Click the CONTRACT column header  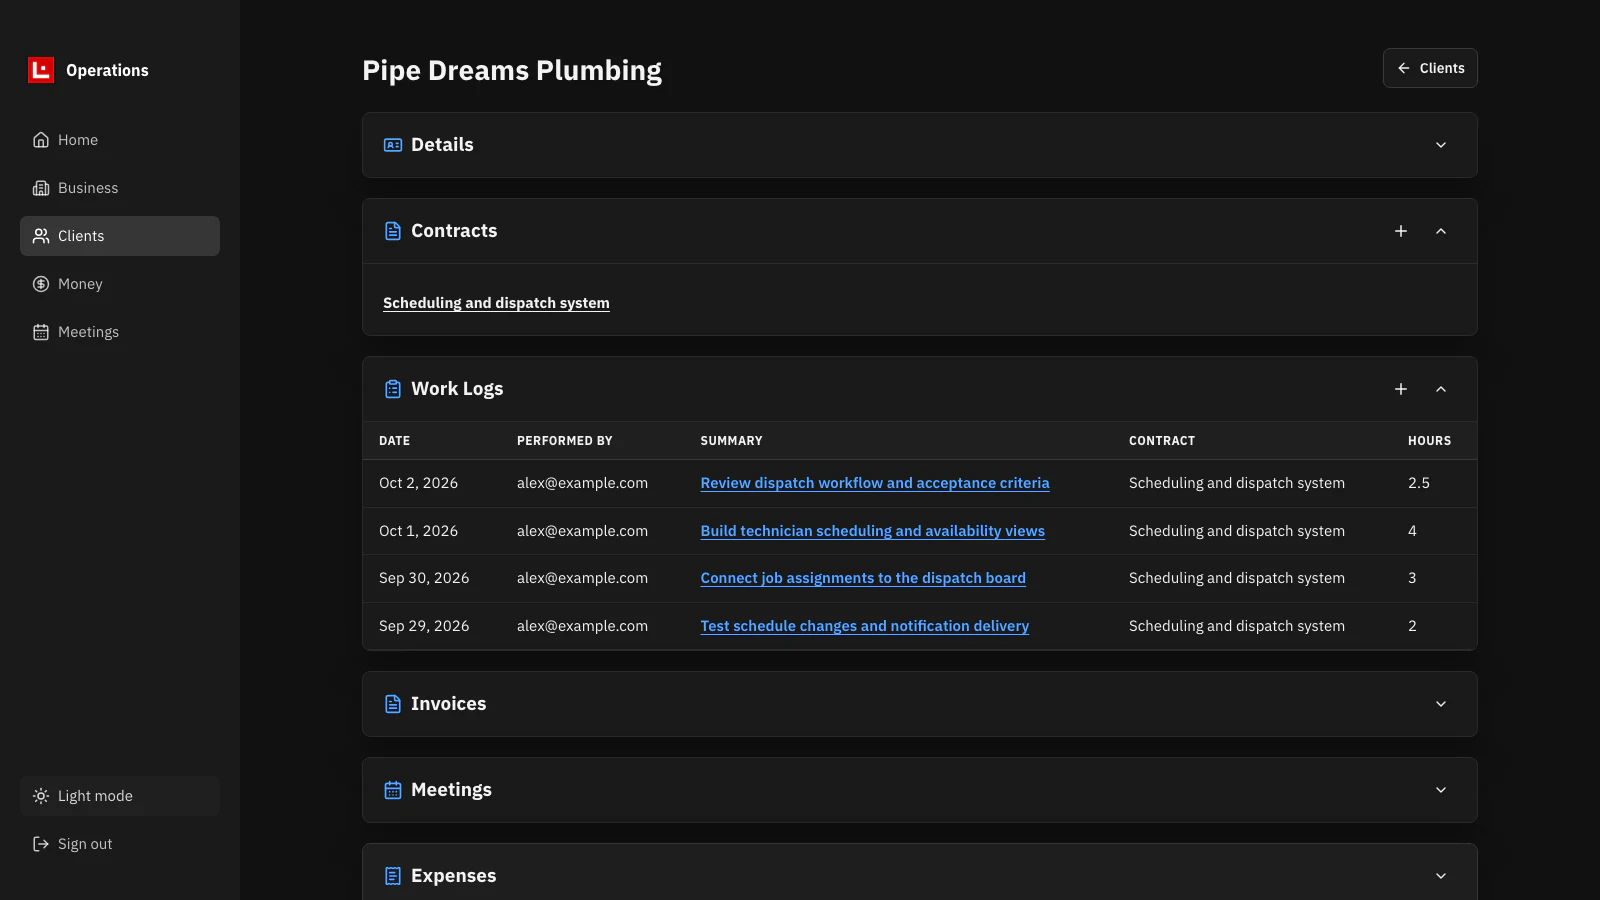click(x=1162, y=441)
